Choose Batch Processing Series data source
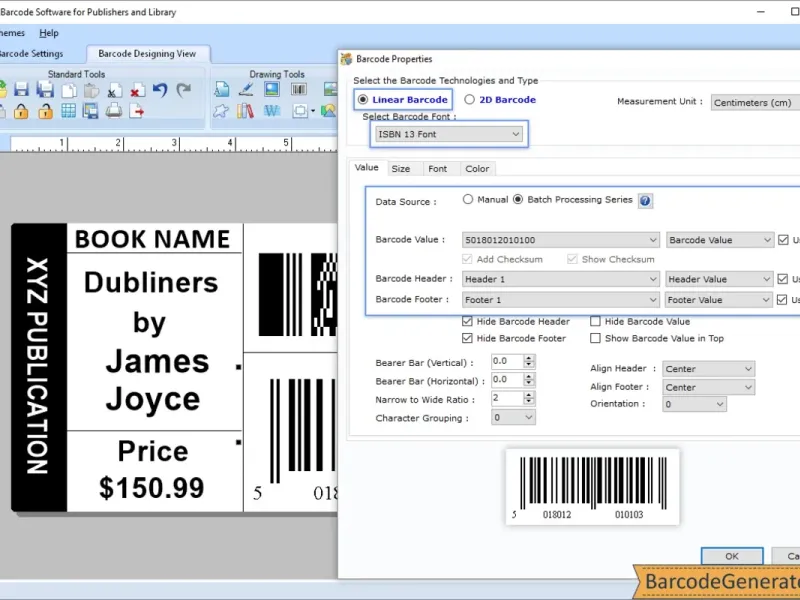This screenshot has width=800, height=600. [518, 199]
